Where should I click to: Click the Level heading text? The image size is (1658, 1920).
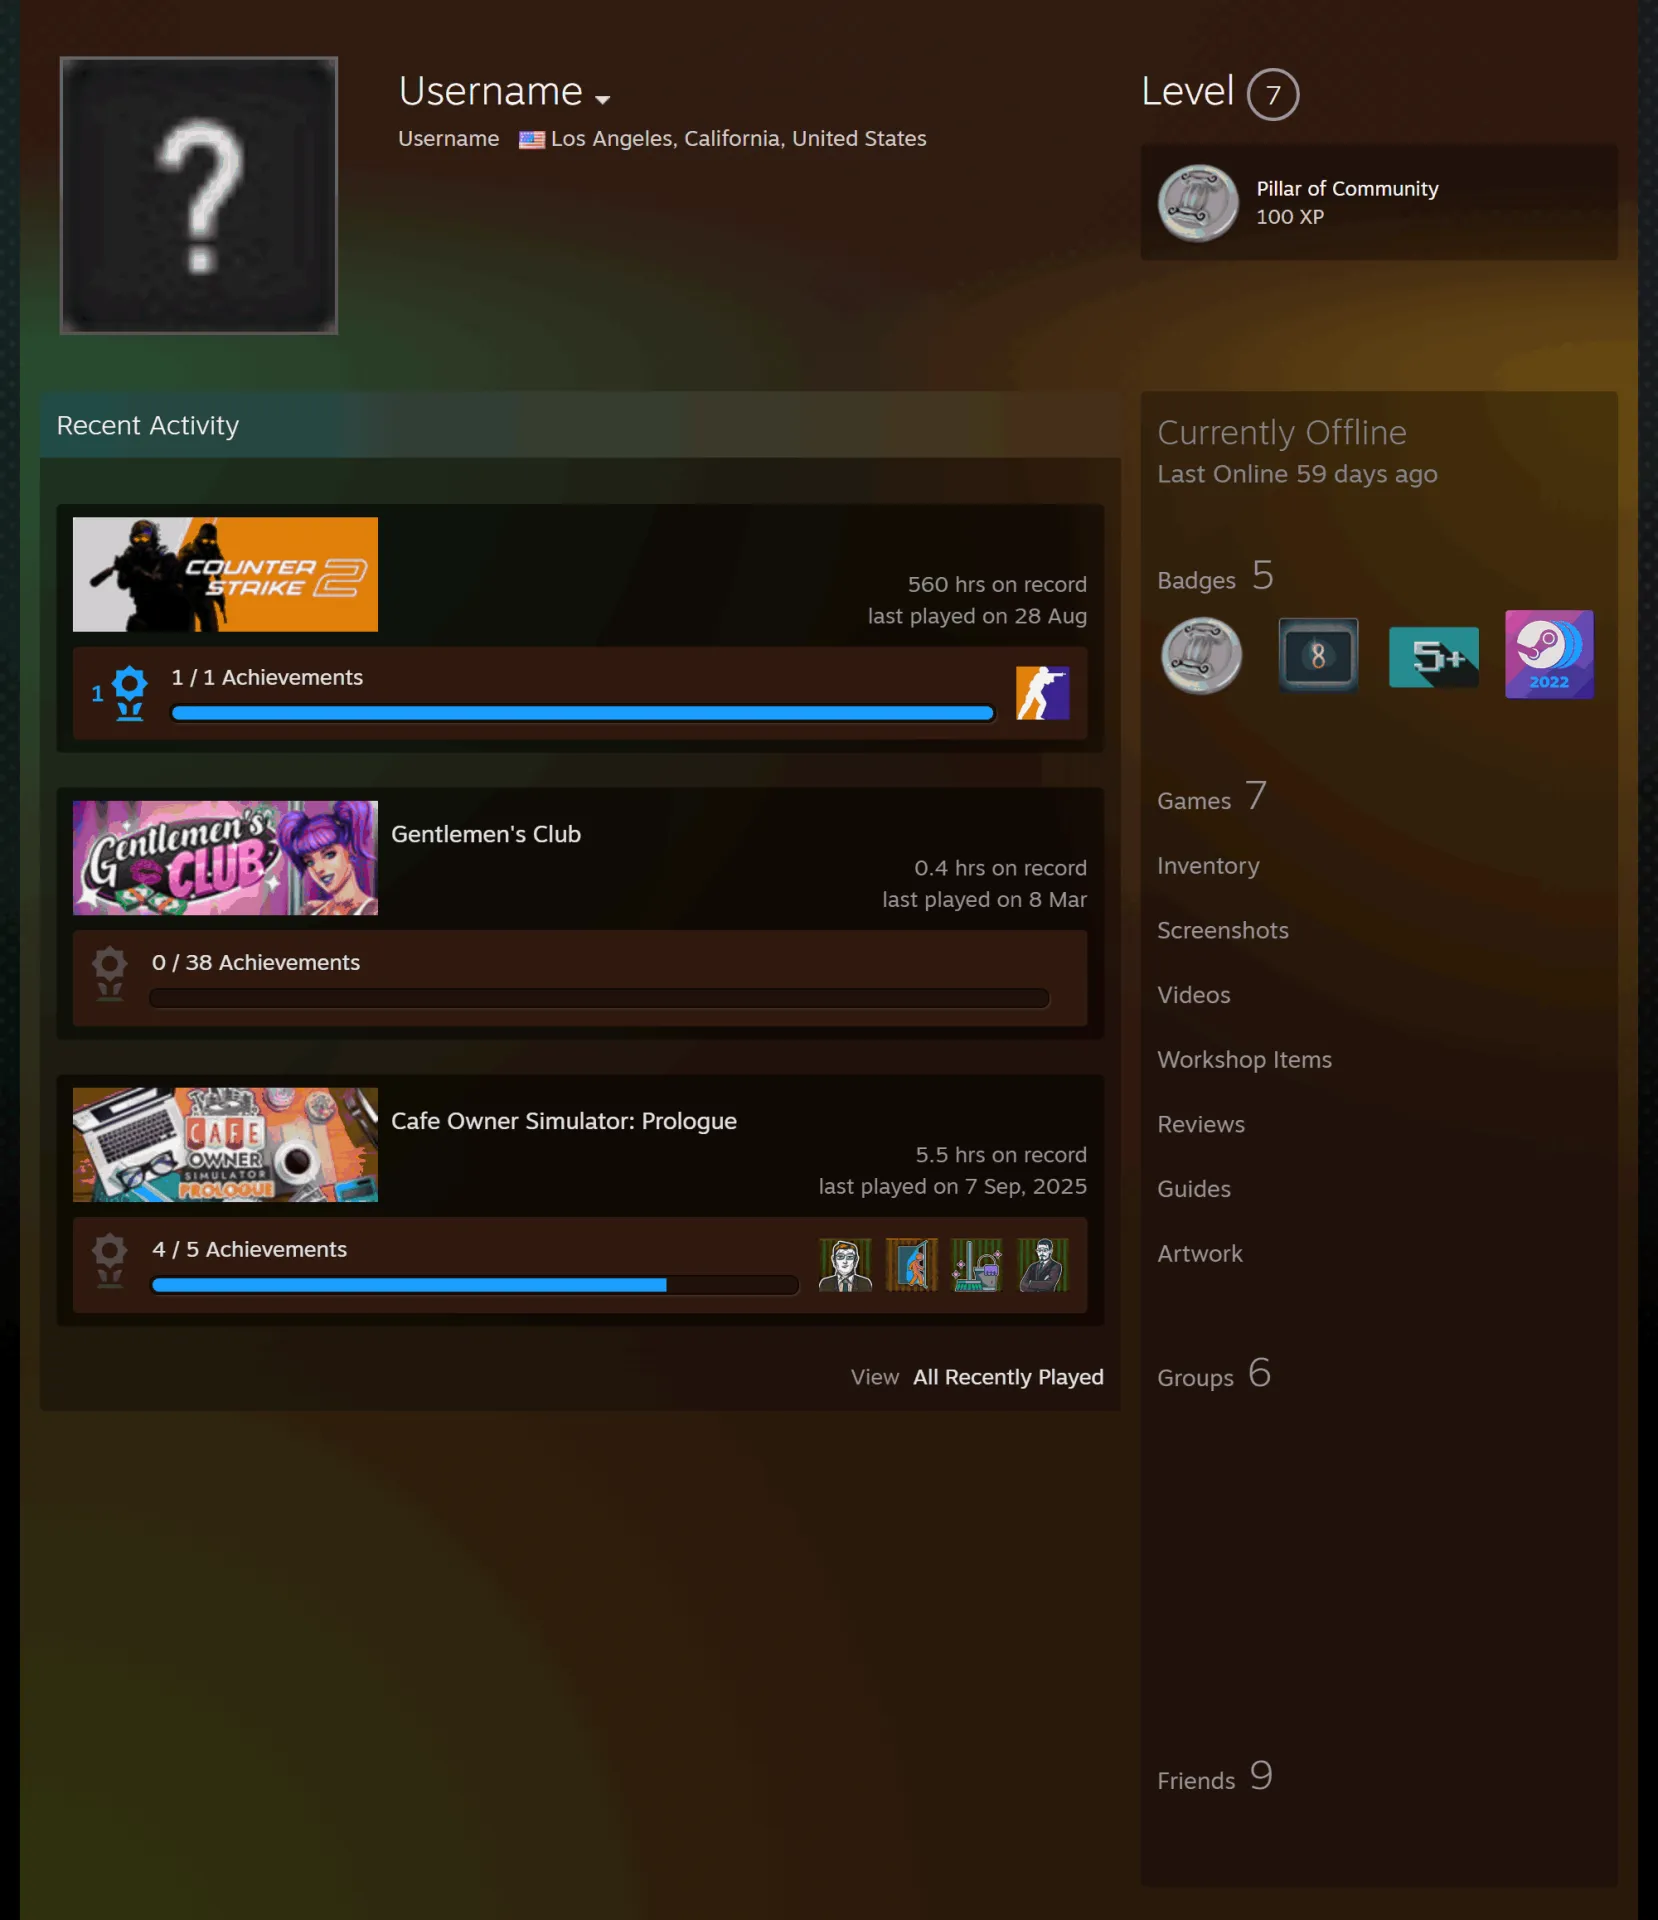coord(1188,92)
